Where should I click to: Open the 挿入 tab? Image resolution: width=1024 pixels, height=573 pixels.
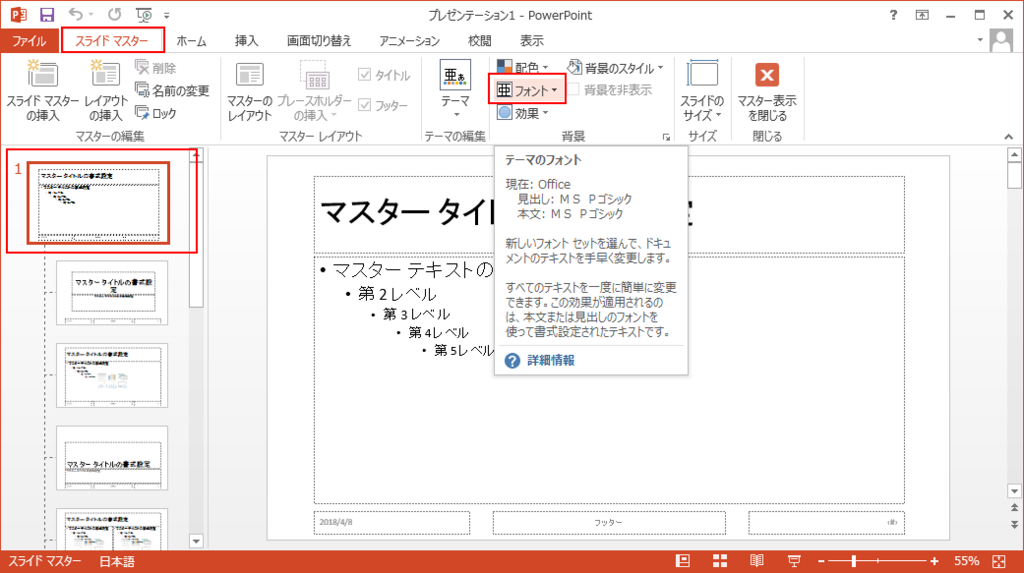click(x=246, y=41)
